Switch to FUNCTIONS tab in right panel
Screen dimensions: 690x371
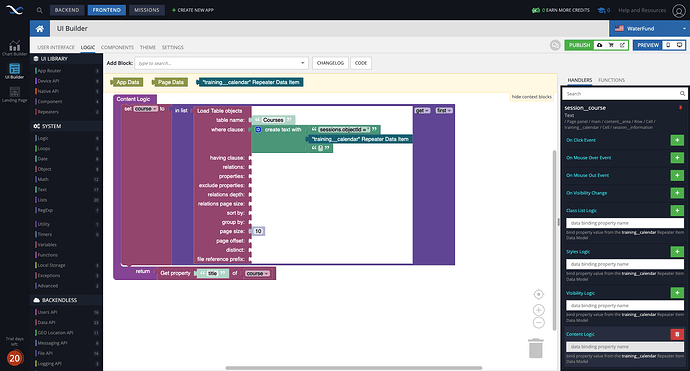click(x=611, y=80)
